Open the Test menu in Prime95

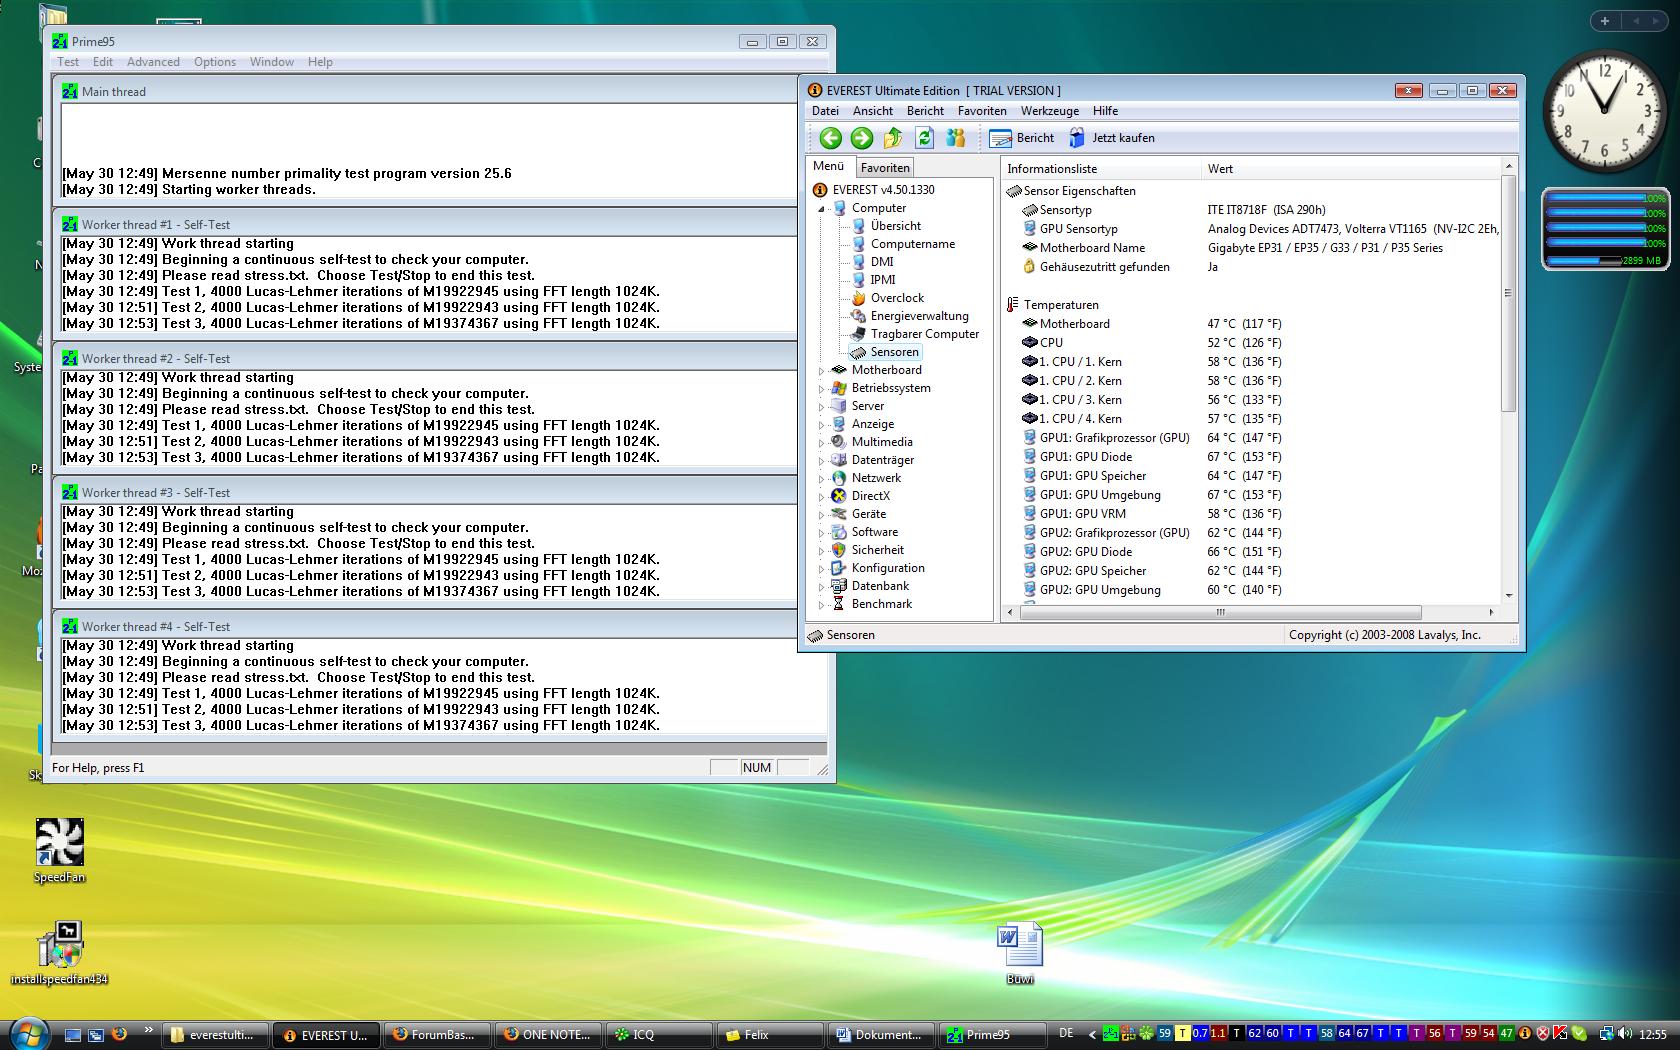pyautogui.click(x=68, y=62)
